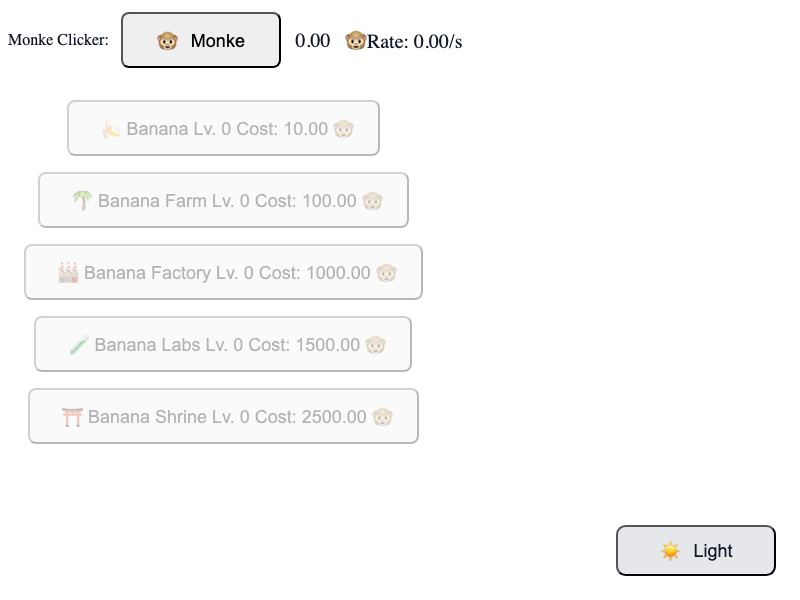Screen dimensions: 800x600
Task: Click the monkey emoji on the Monke button
Action: click(x=167, y=41)
